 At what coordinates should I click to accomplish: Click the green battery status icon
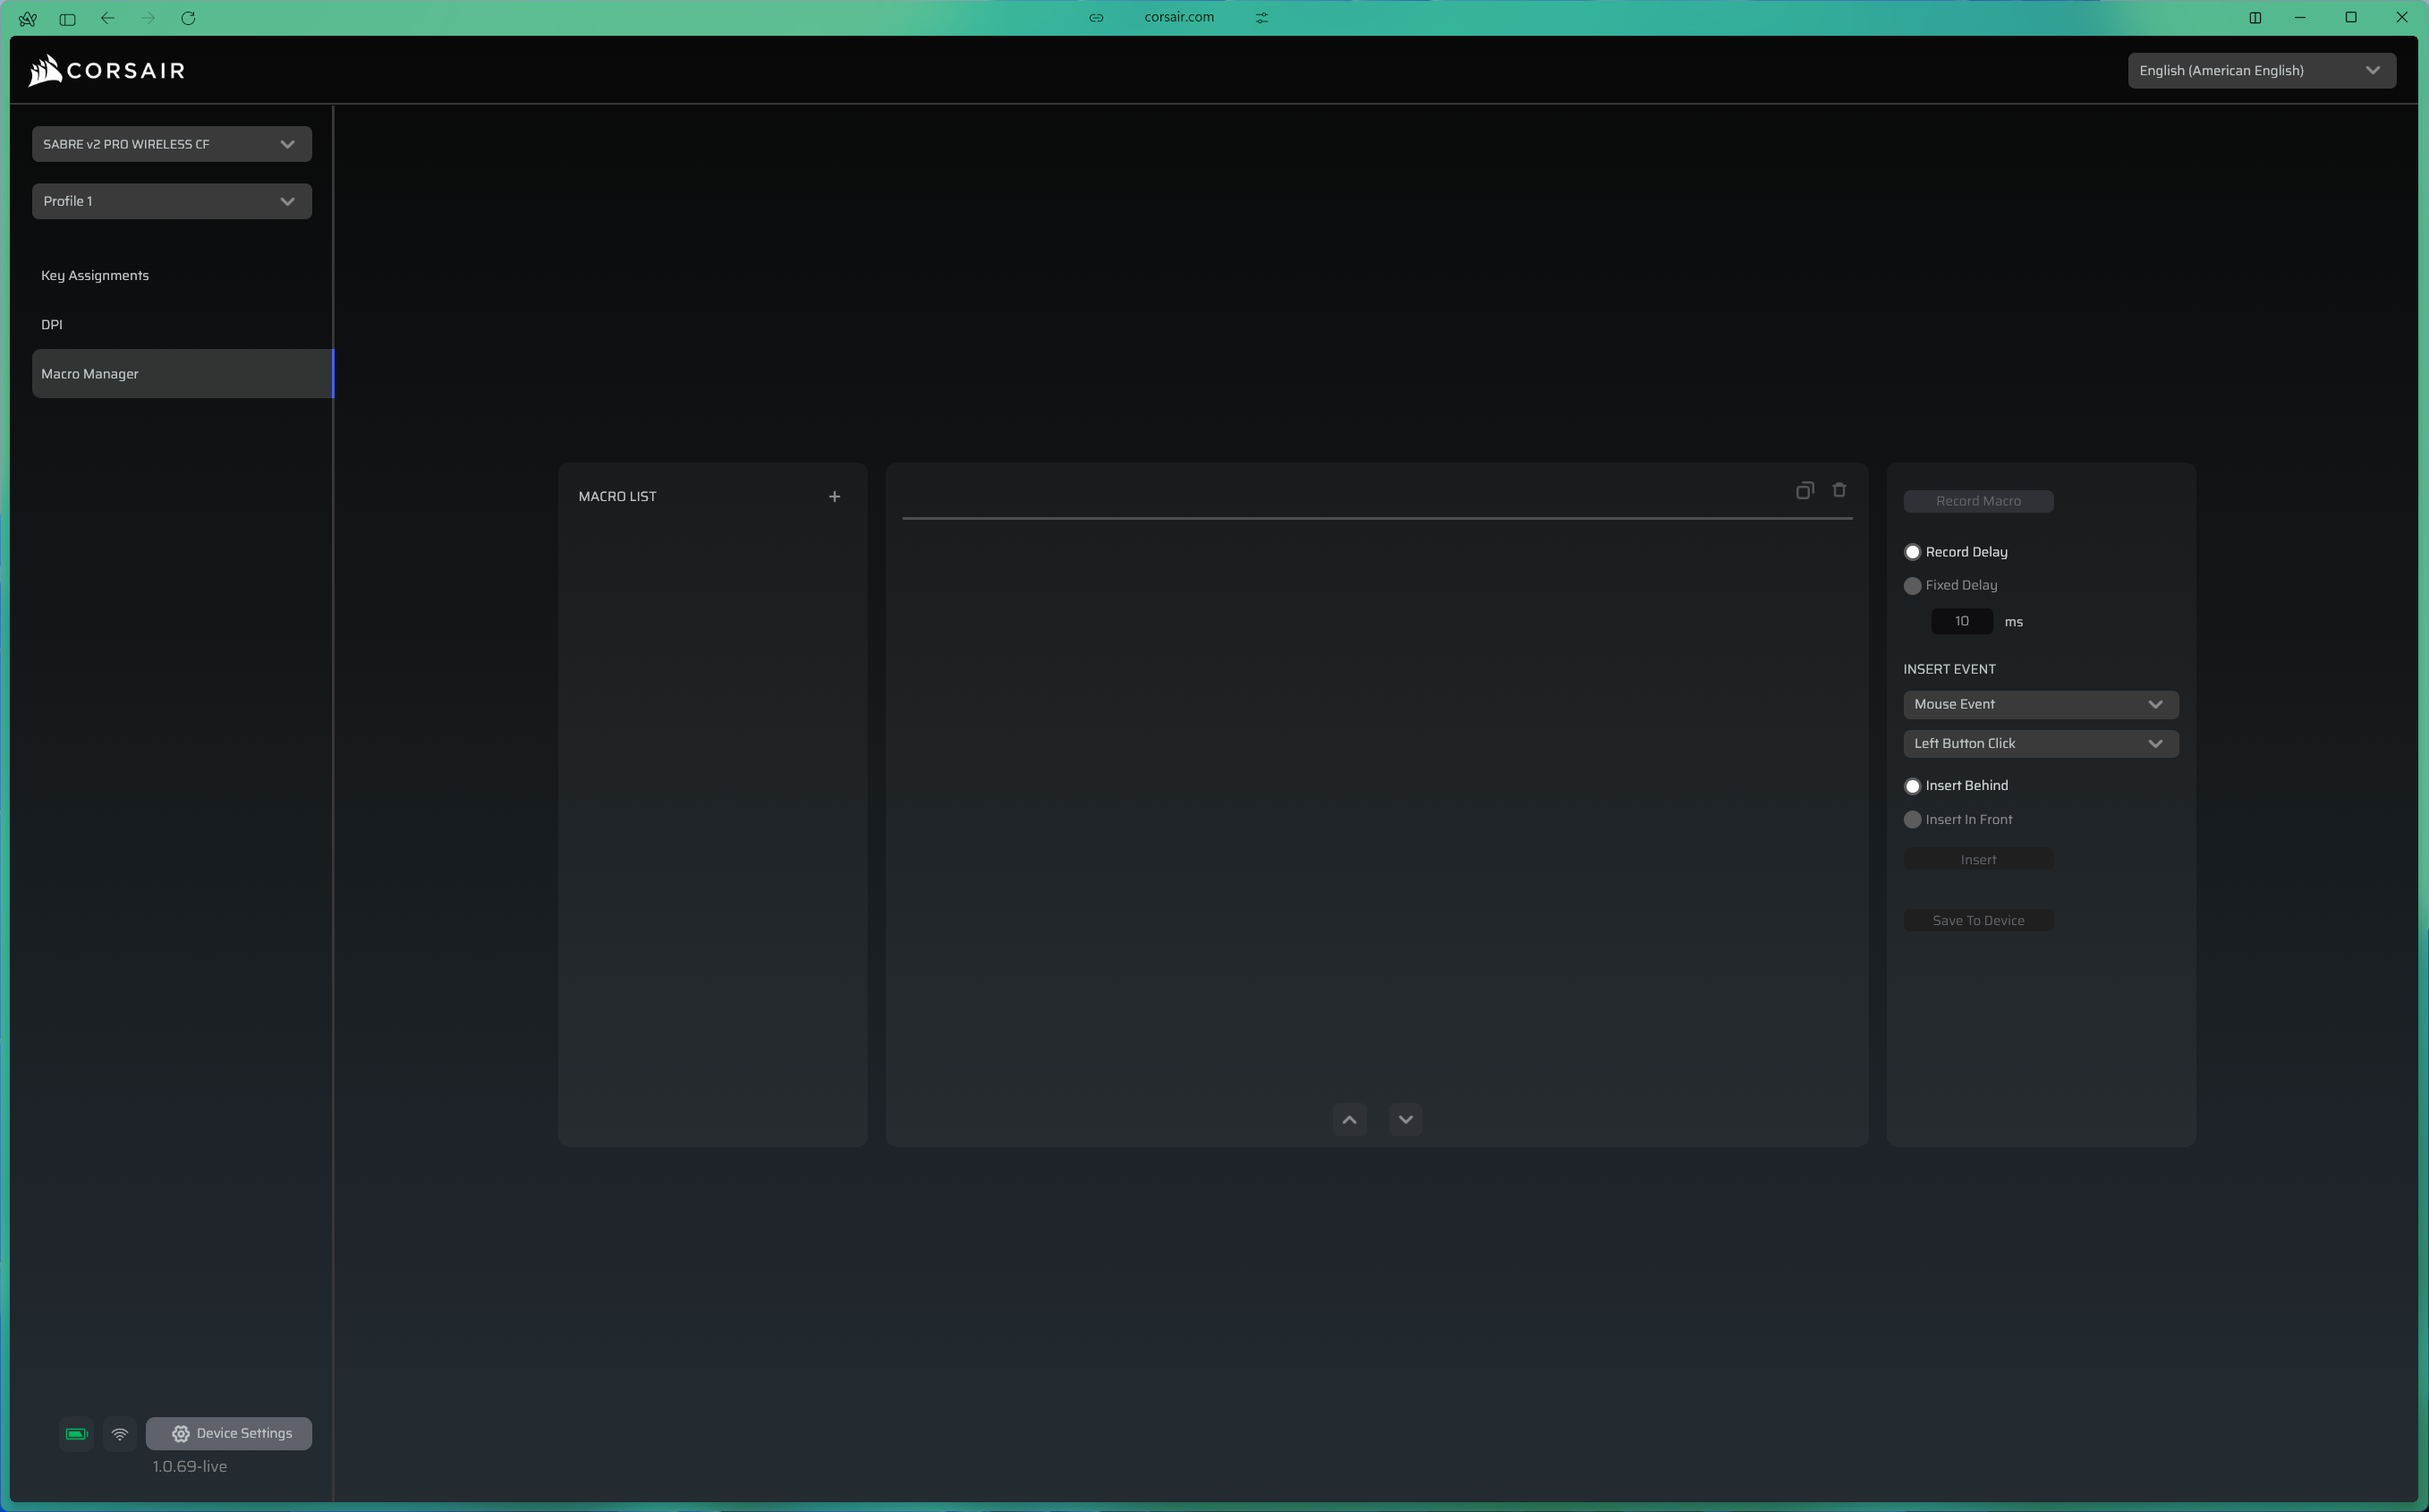[76, 1433]
